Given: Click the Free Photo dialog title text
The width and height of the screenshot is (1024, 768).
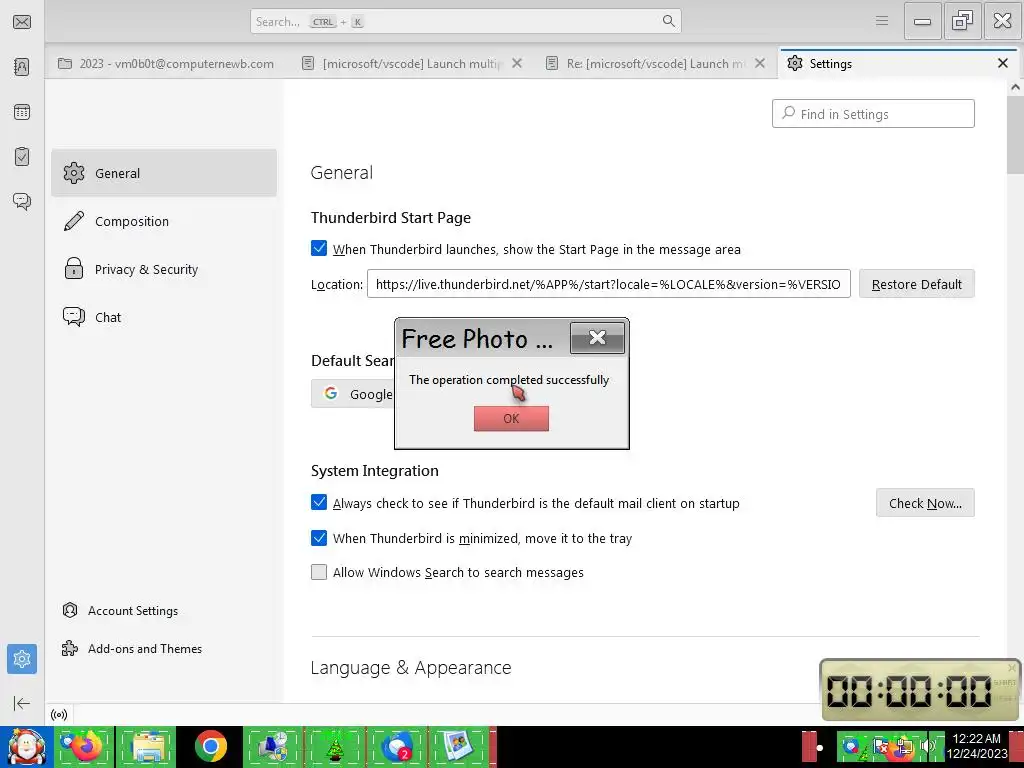Looking at the screenshot, I should (x=477, y=338).
